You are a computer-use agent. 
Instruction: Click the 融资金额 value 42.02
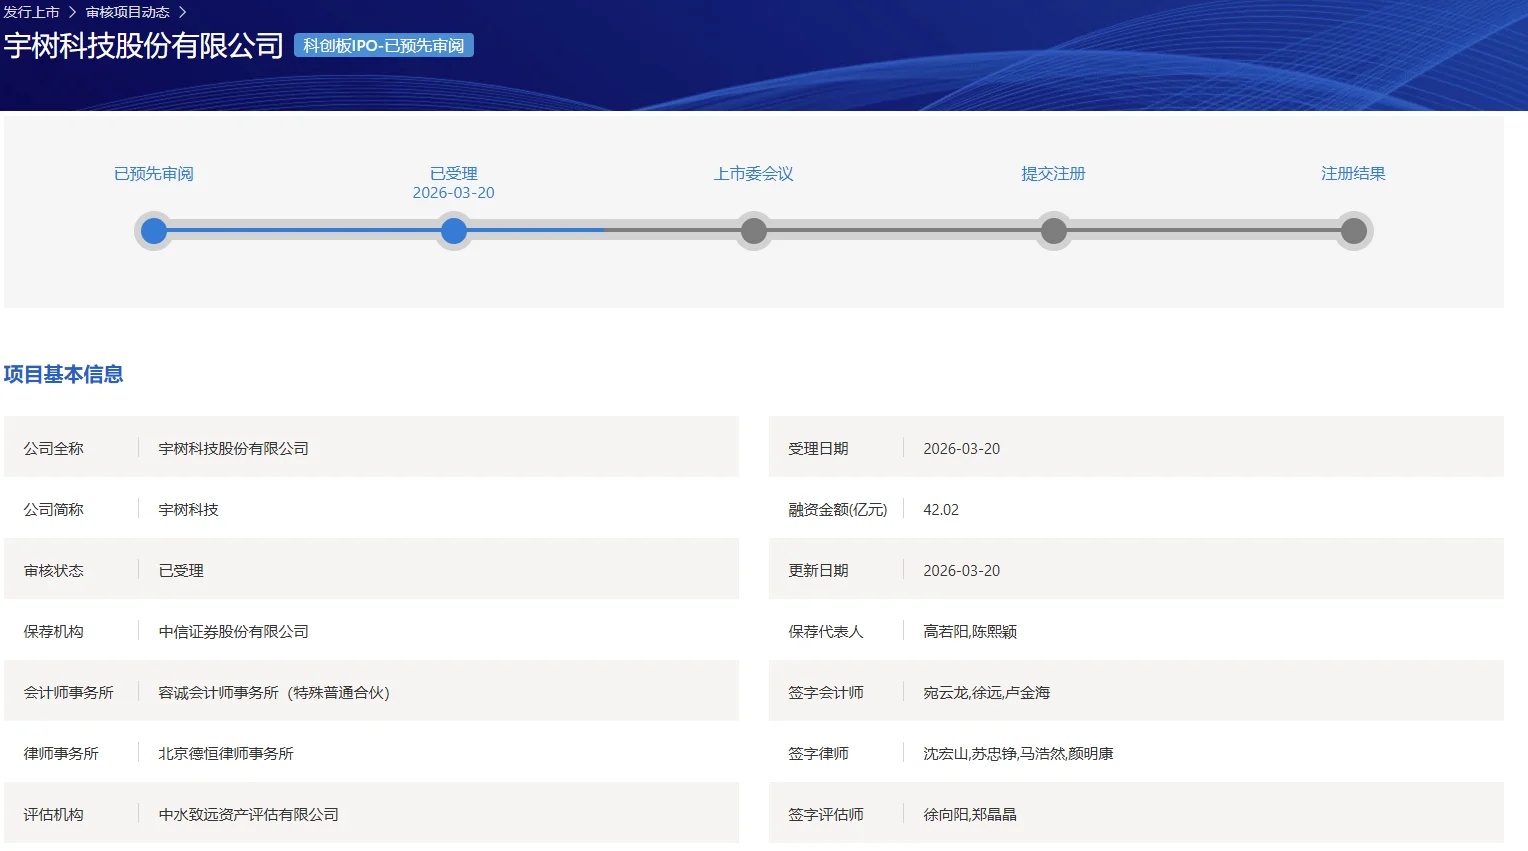pyautogui.click(x=941, y=510)
